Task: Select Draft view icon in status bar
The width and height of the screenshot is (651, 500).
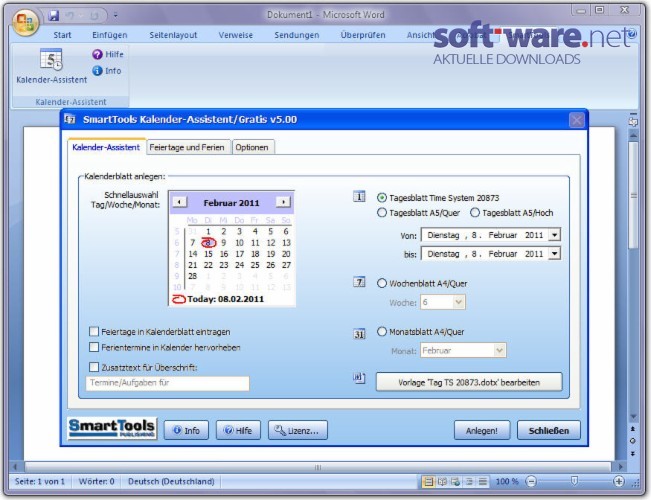Action: [x=482, y=481]
